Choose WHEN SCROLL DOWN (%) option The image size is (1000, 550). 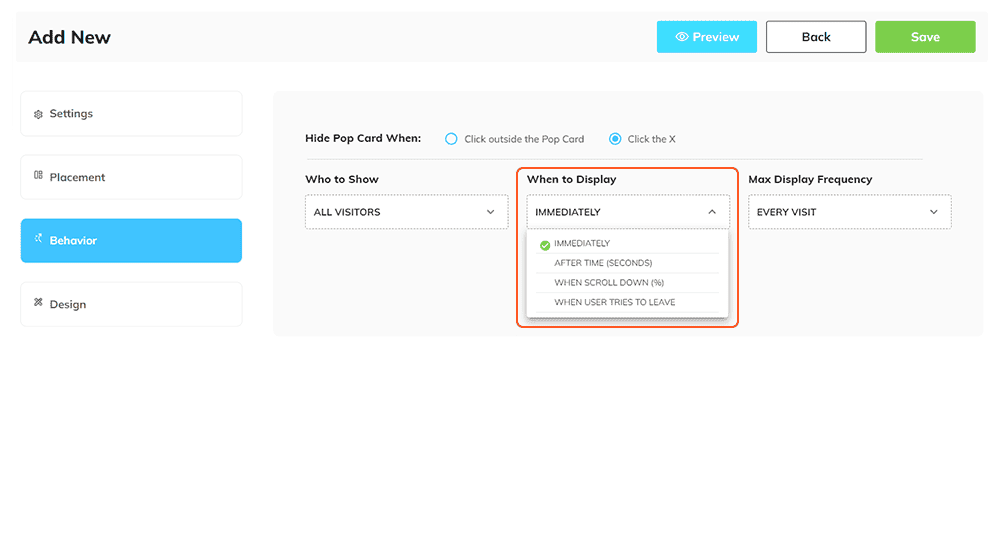[628, 283]
